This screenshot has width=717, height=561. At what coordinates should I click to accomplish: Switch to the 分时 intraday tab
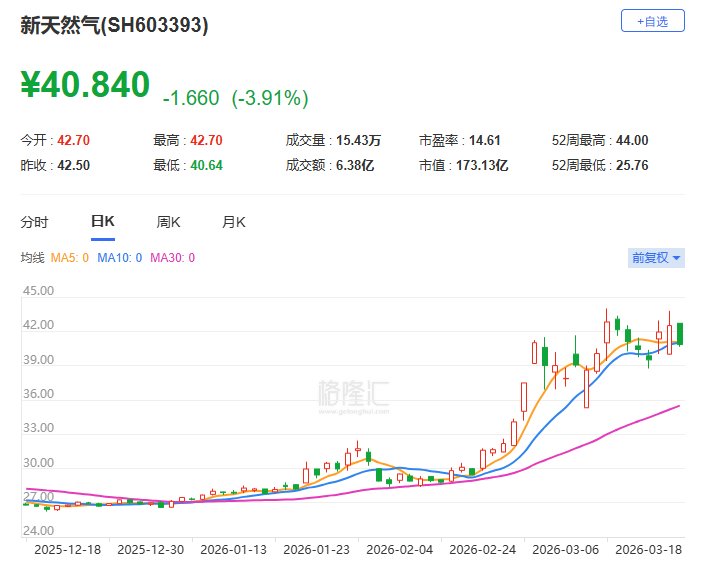[x=34, y=222]
